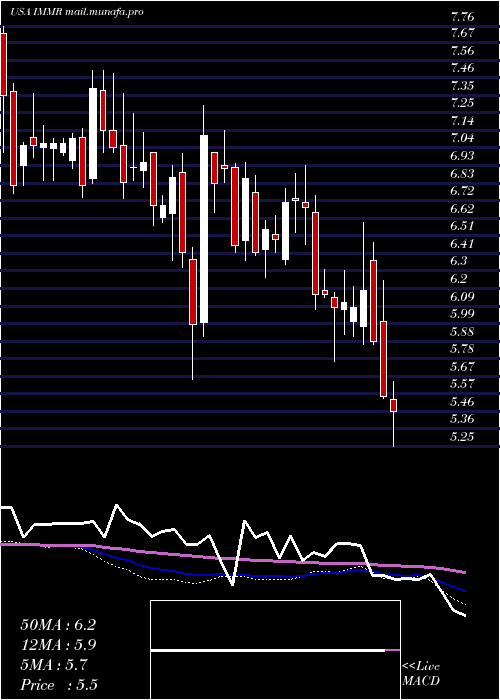Select the 5.99 price axis label

462,314
